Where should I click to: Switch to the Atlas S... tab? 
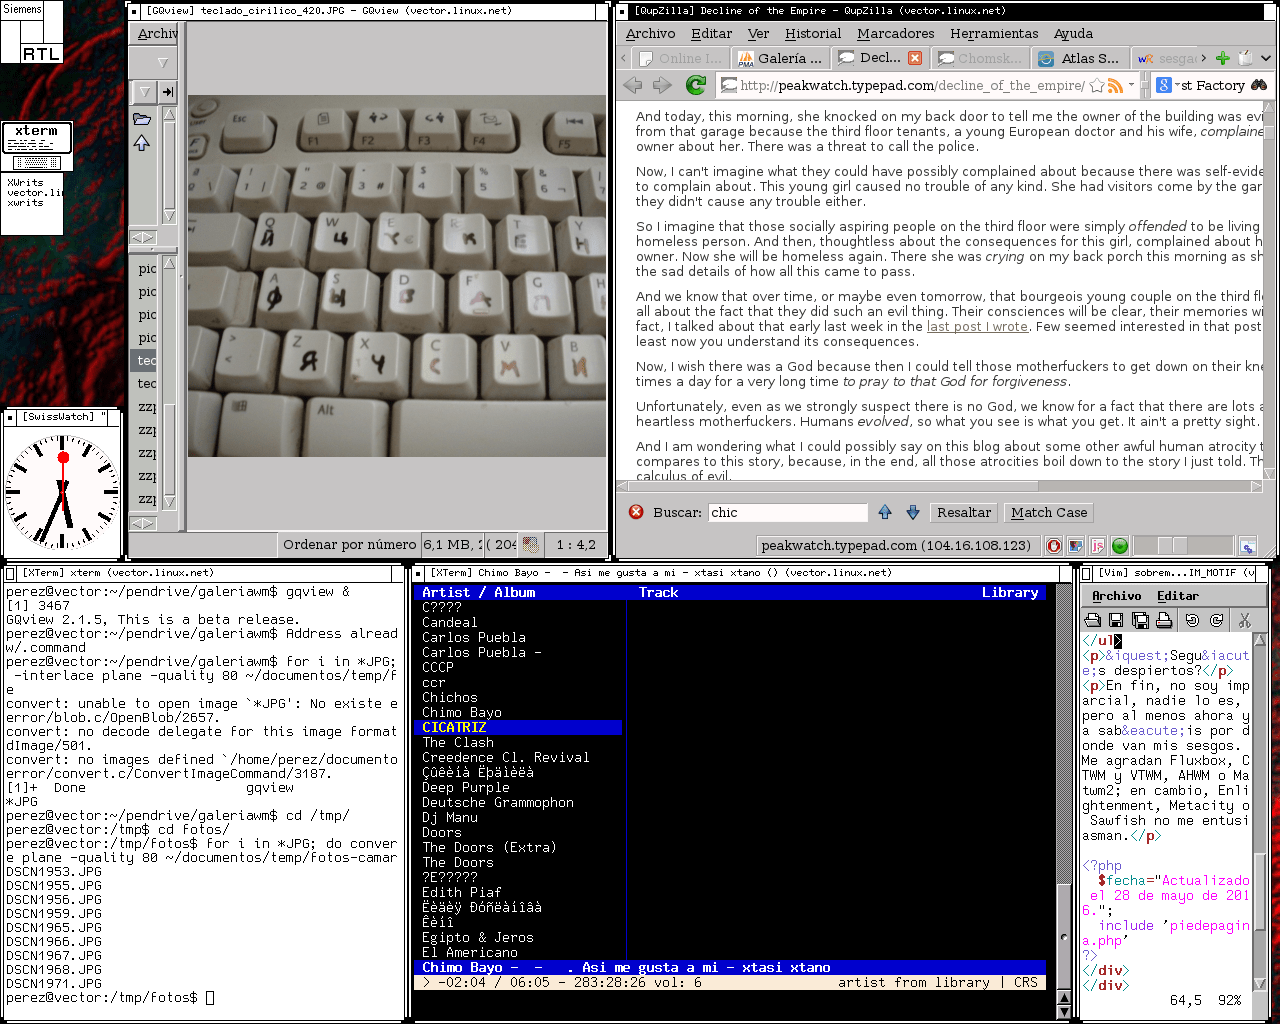pos(1079,58)
